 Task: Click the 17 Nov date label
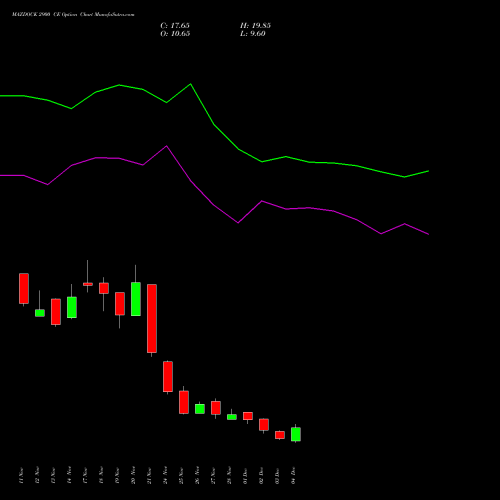[x=85, y=475]
